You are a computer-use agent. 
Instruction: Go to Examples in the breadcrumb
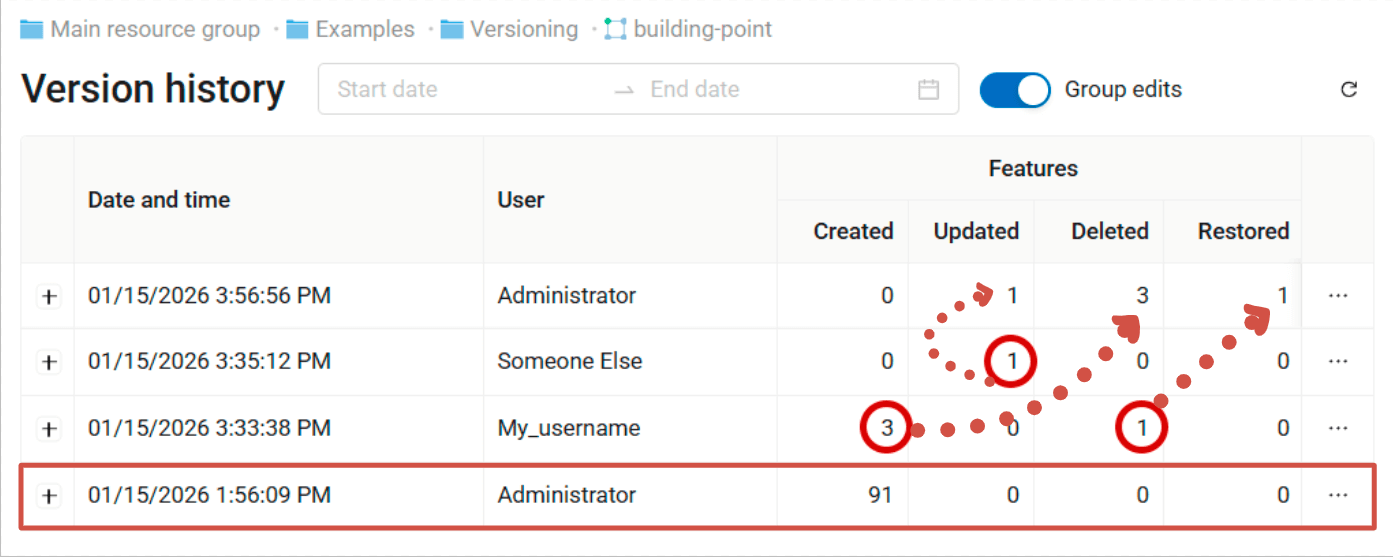tap(364, 29)
